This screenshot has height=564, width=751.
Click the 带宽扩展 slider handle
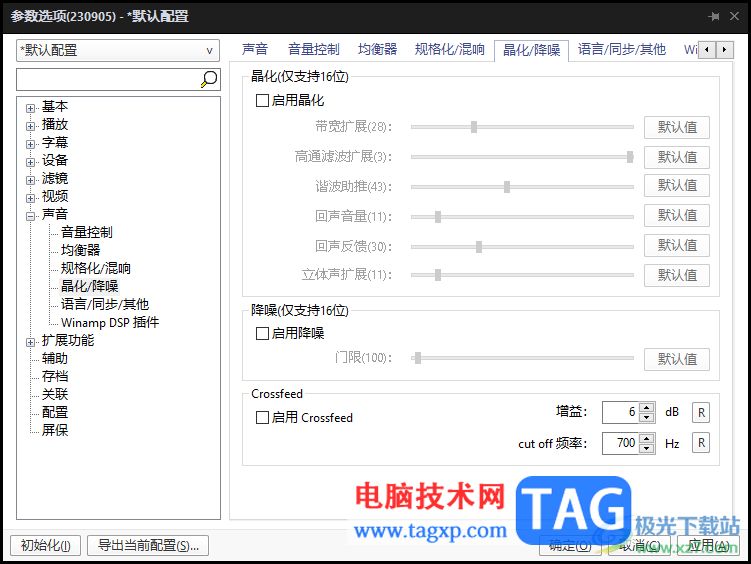(474, 127)
